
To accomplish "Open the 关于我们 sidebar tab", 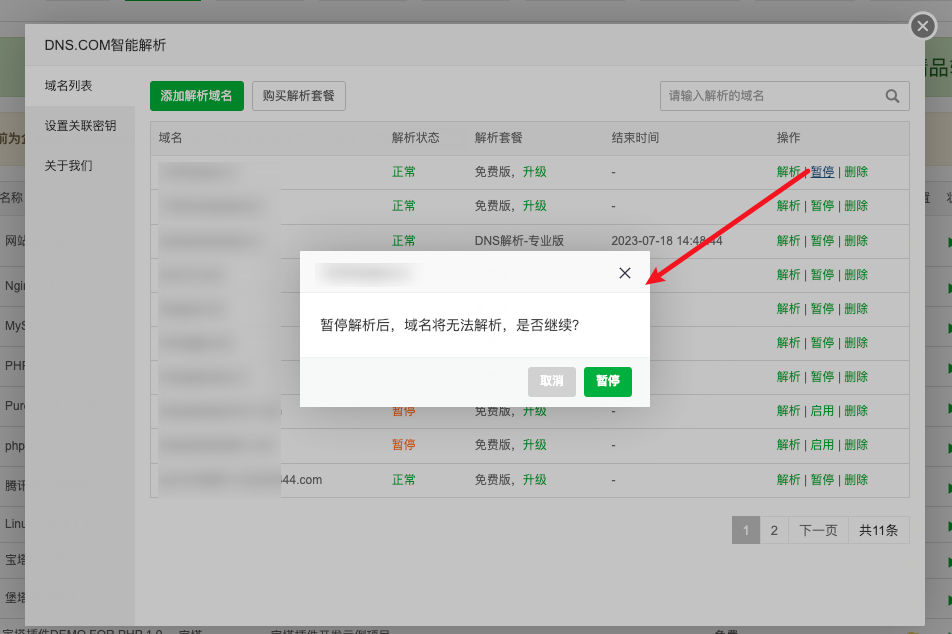I will [x=68, y=166].
